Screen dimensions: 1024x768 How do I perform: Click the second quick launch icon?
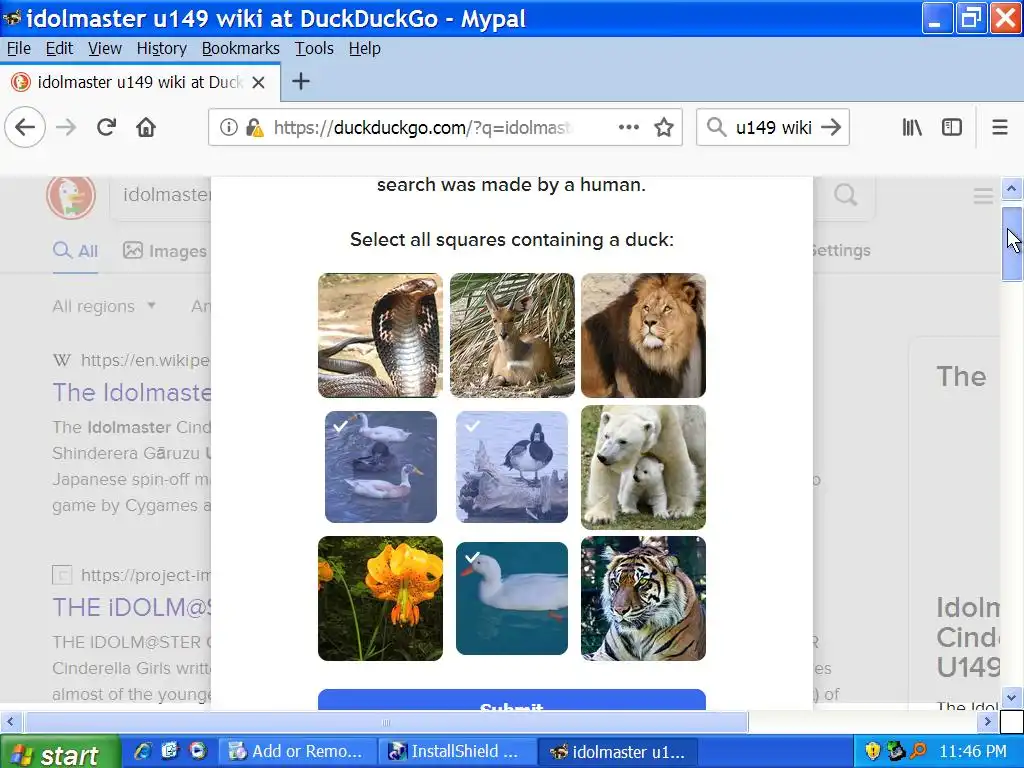[170, 752]
